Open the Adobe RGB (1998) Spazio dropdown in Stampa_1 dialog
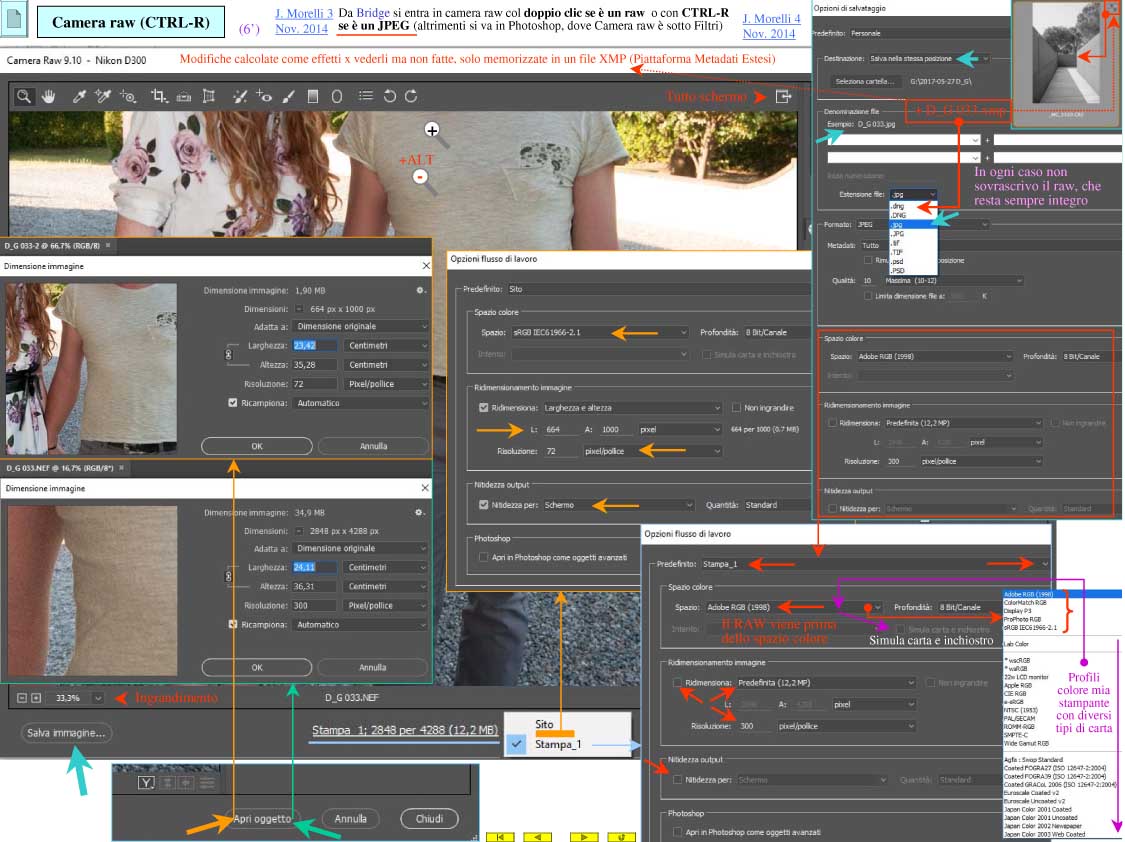The image size is (1125, 842). tap(792, 607)
